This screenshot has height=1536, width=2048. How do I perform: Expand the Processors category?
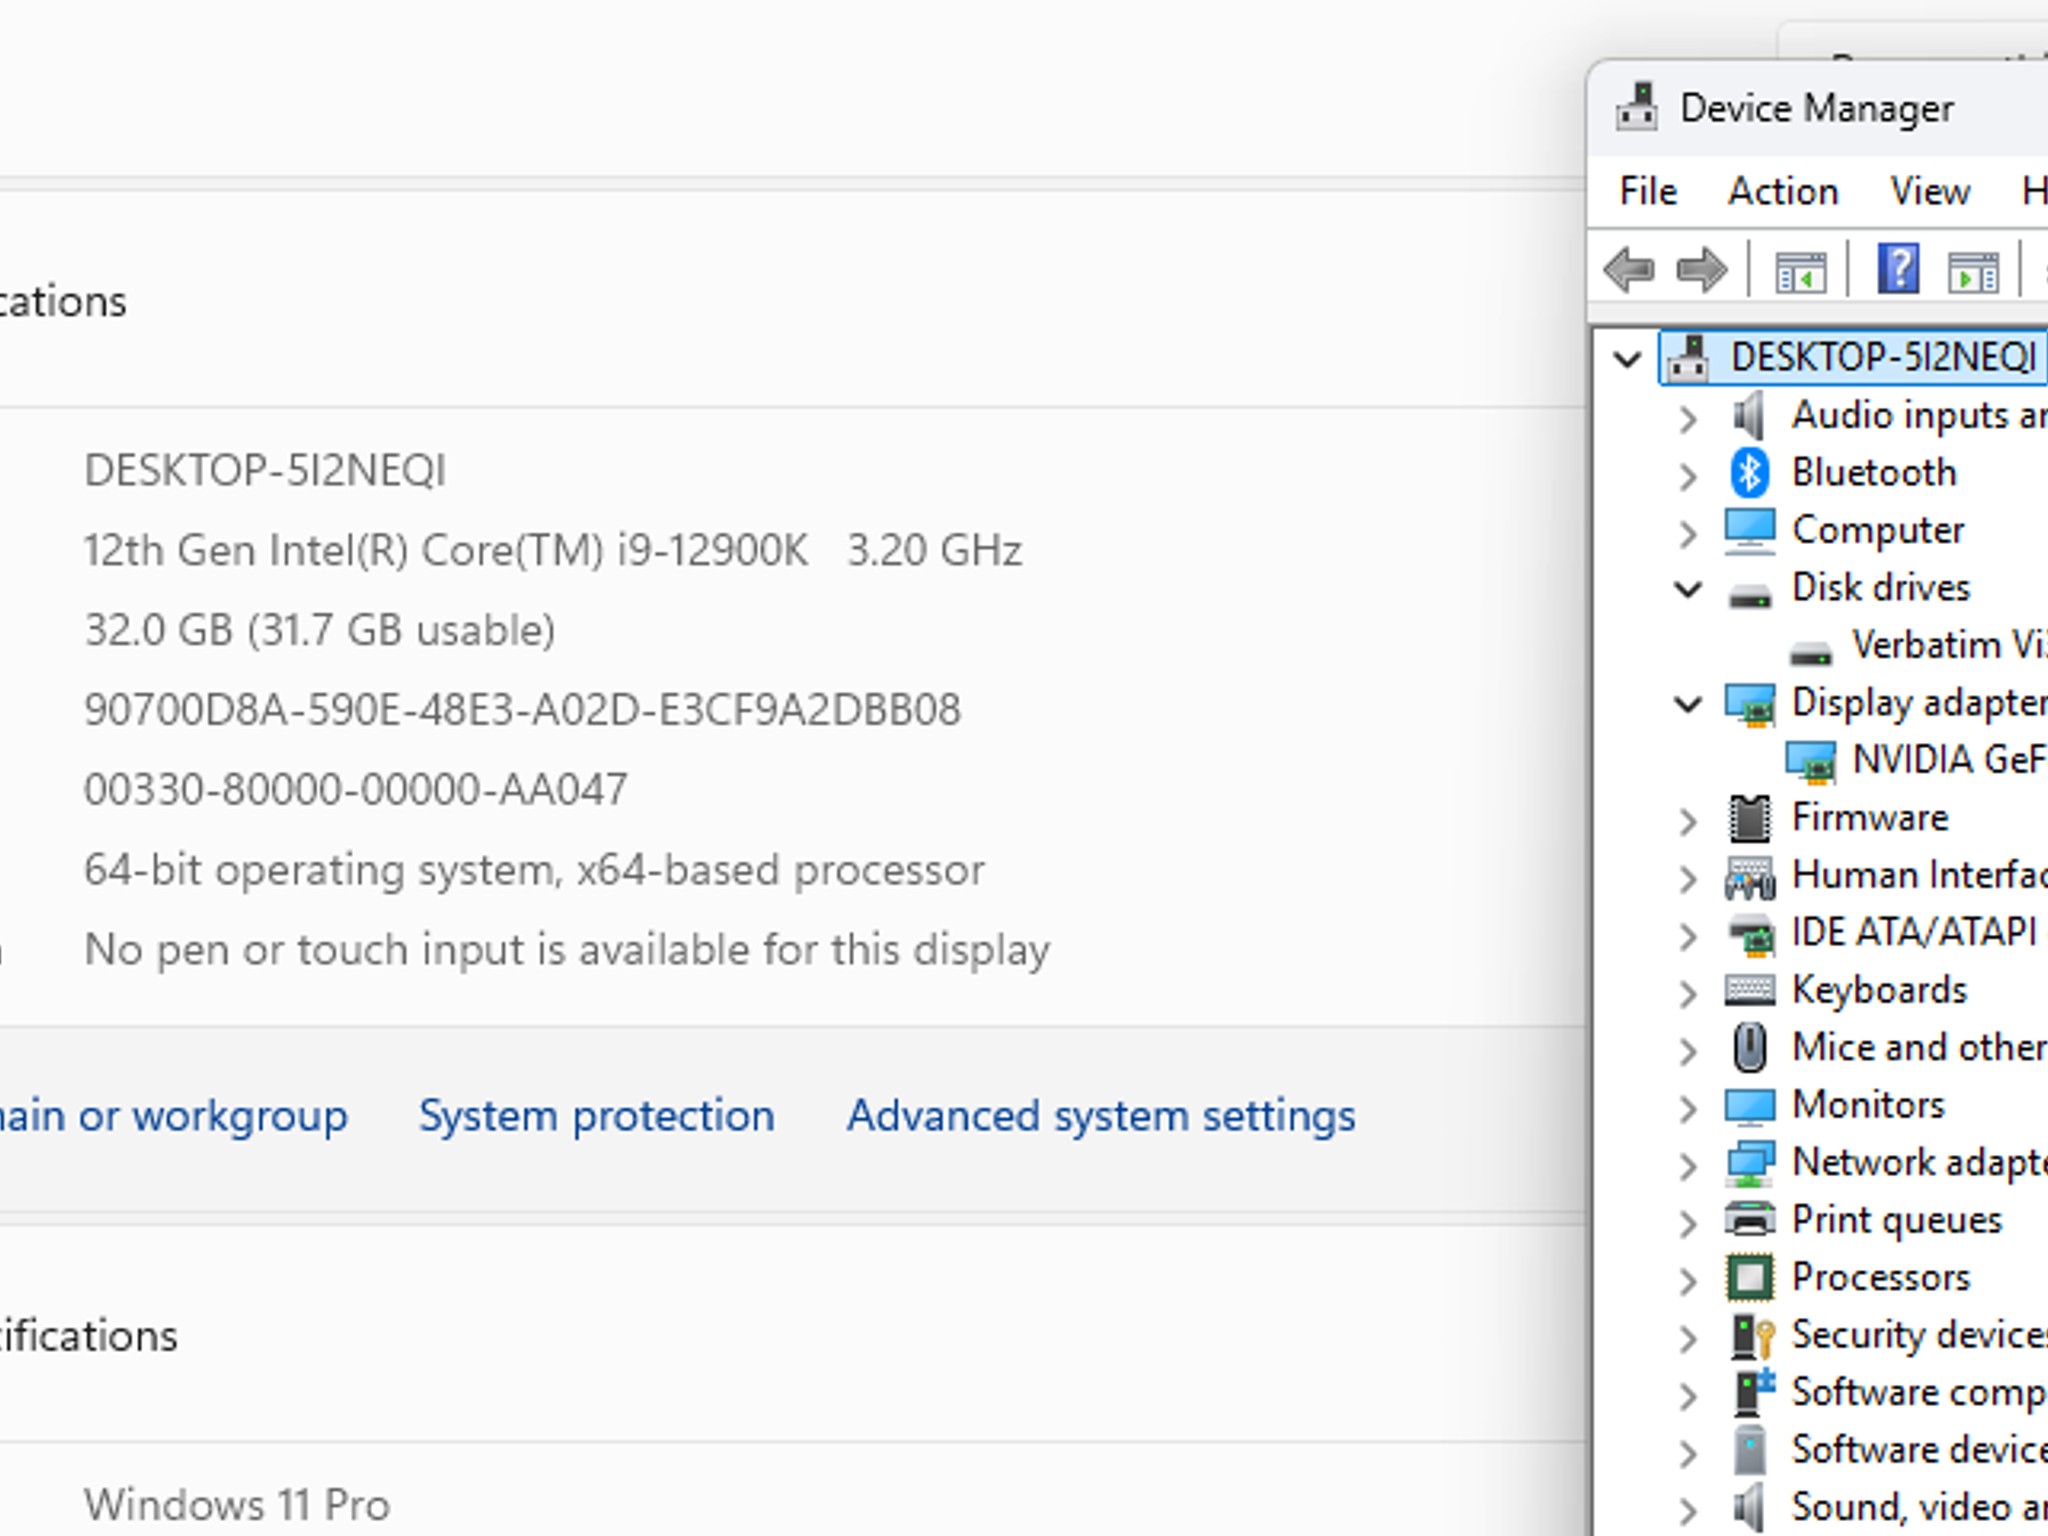[x=1688, y=1280]
